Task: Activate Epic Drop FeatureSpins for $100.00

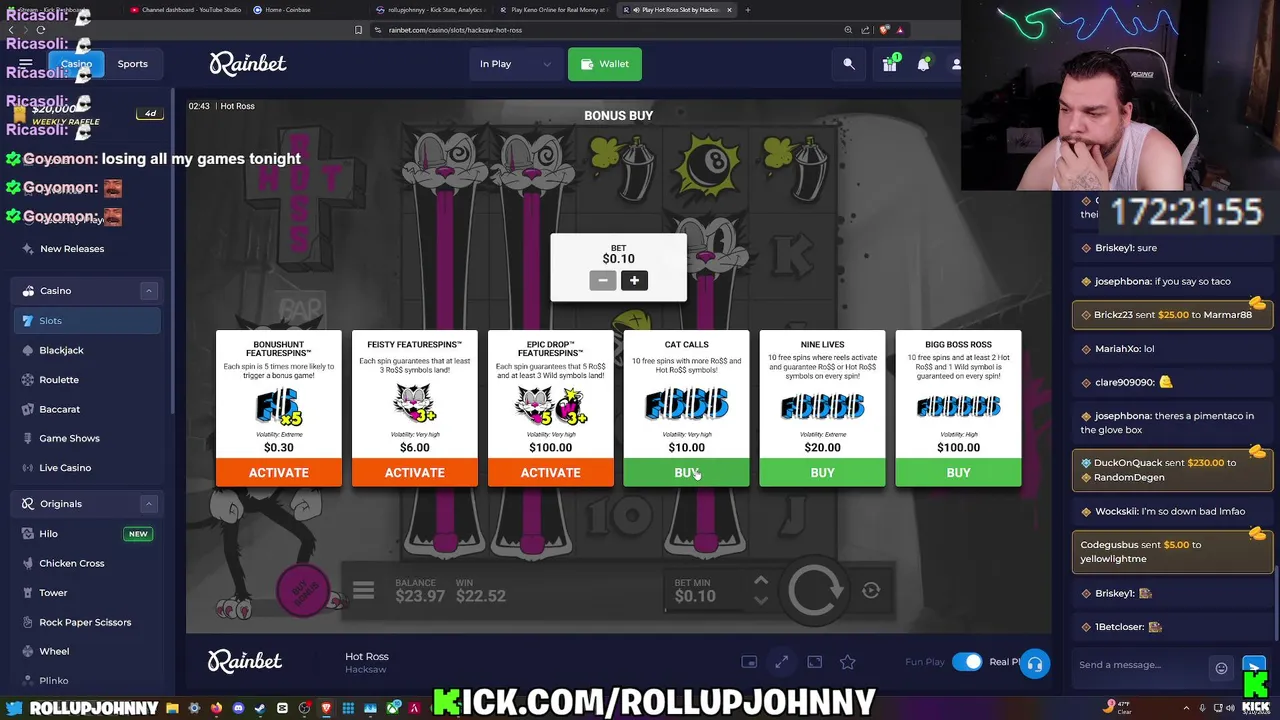Action: point(551,472)
